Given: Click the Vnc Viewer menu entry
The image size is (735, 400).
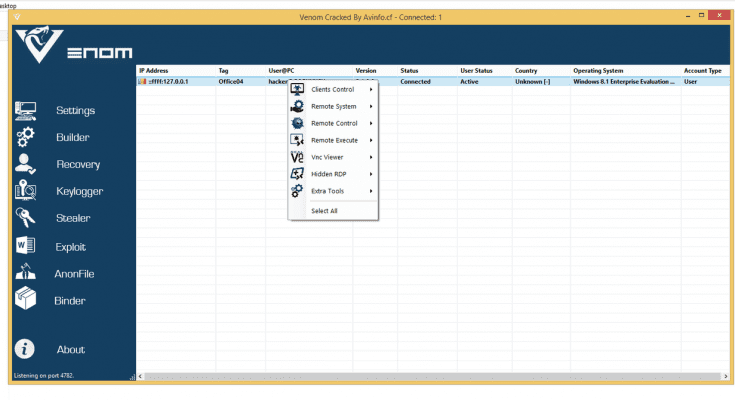Looking at the screenshot, I should point(328,157).
